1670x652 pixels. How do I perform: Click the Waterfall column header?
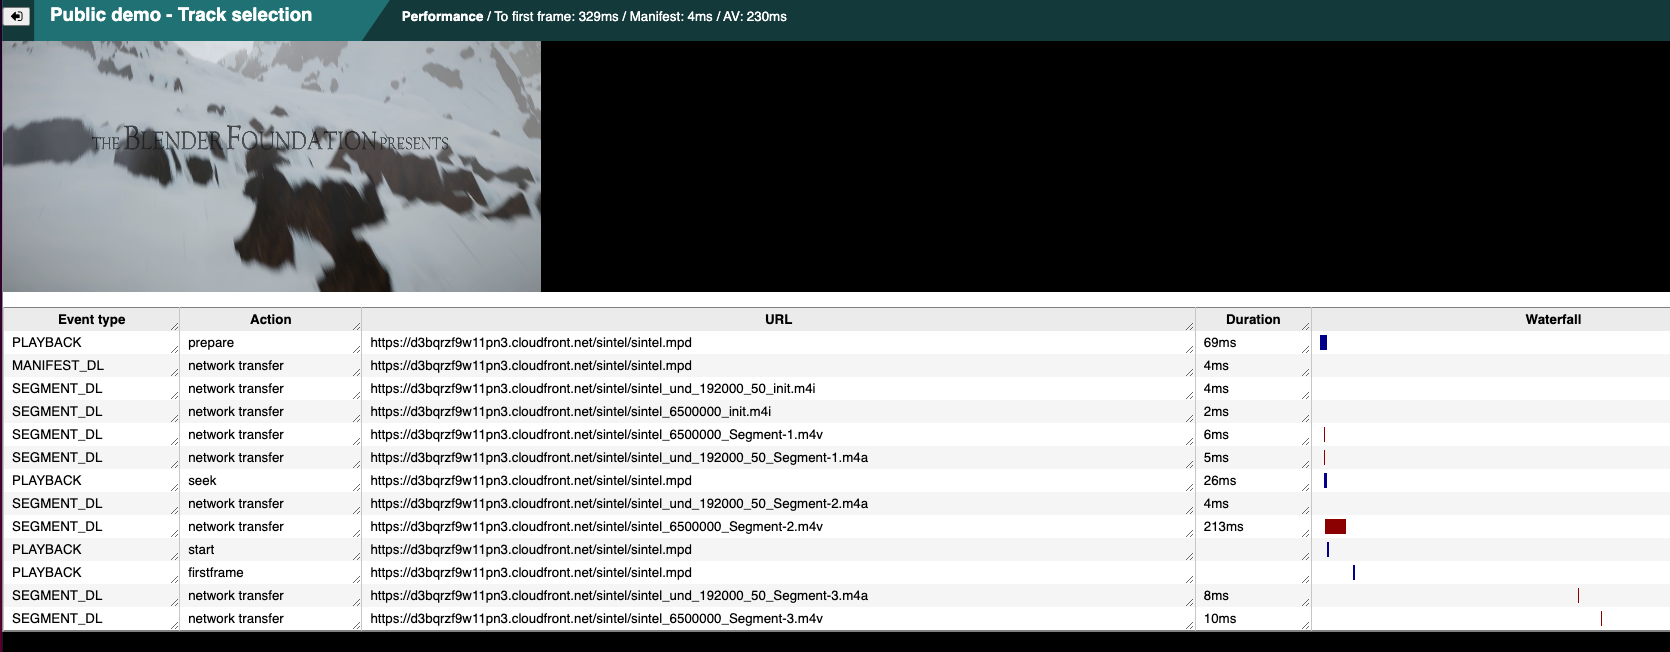click(1552, 320)
